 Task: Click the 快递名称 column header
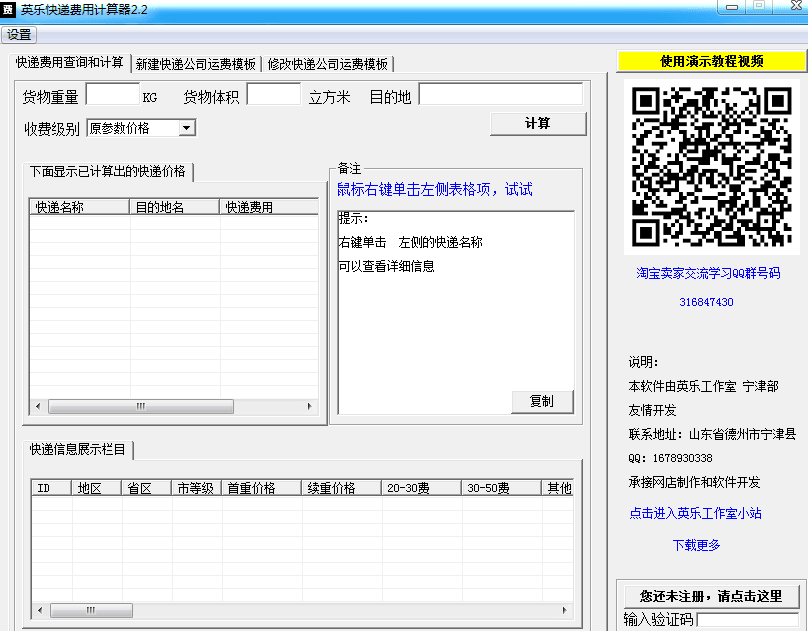coord(80,208)
